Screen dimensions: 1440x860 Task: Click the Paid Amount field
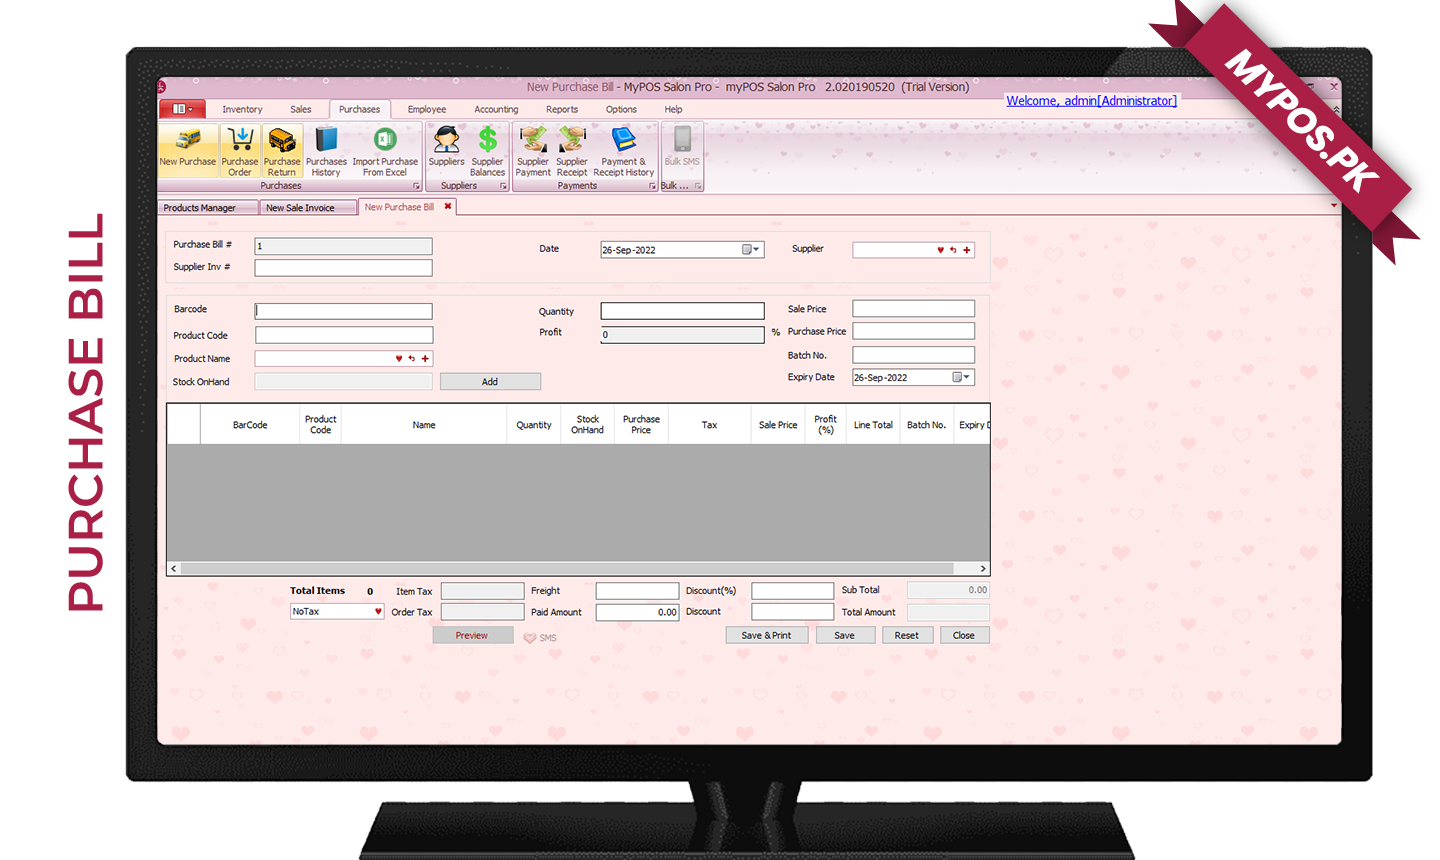(x=637, y=612)
